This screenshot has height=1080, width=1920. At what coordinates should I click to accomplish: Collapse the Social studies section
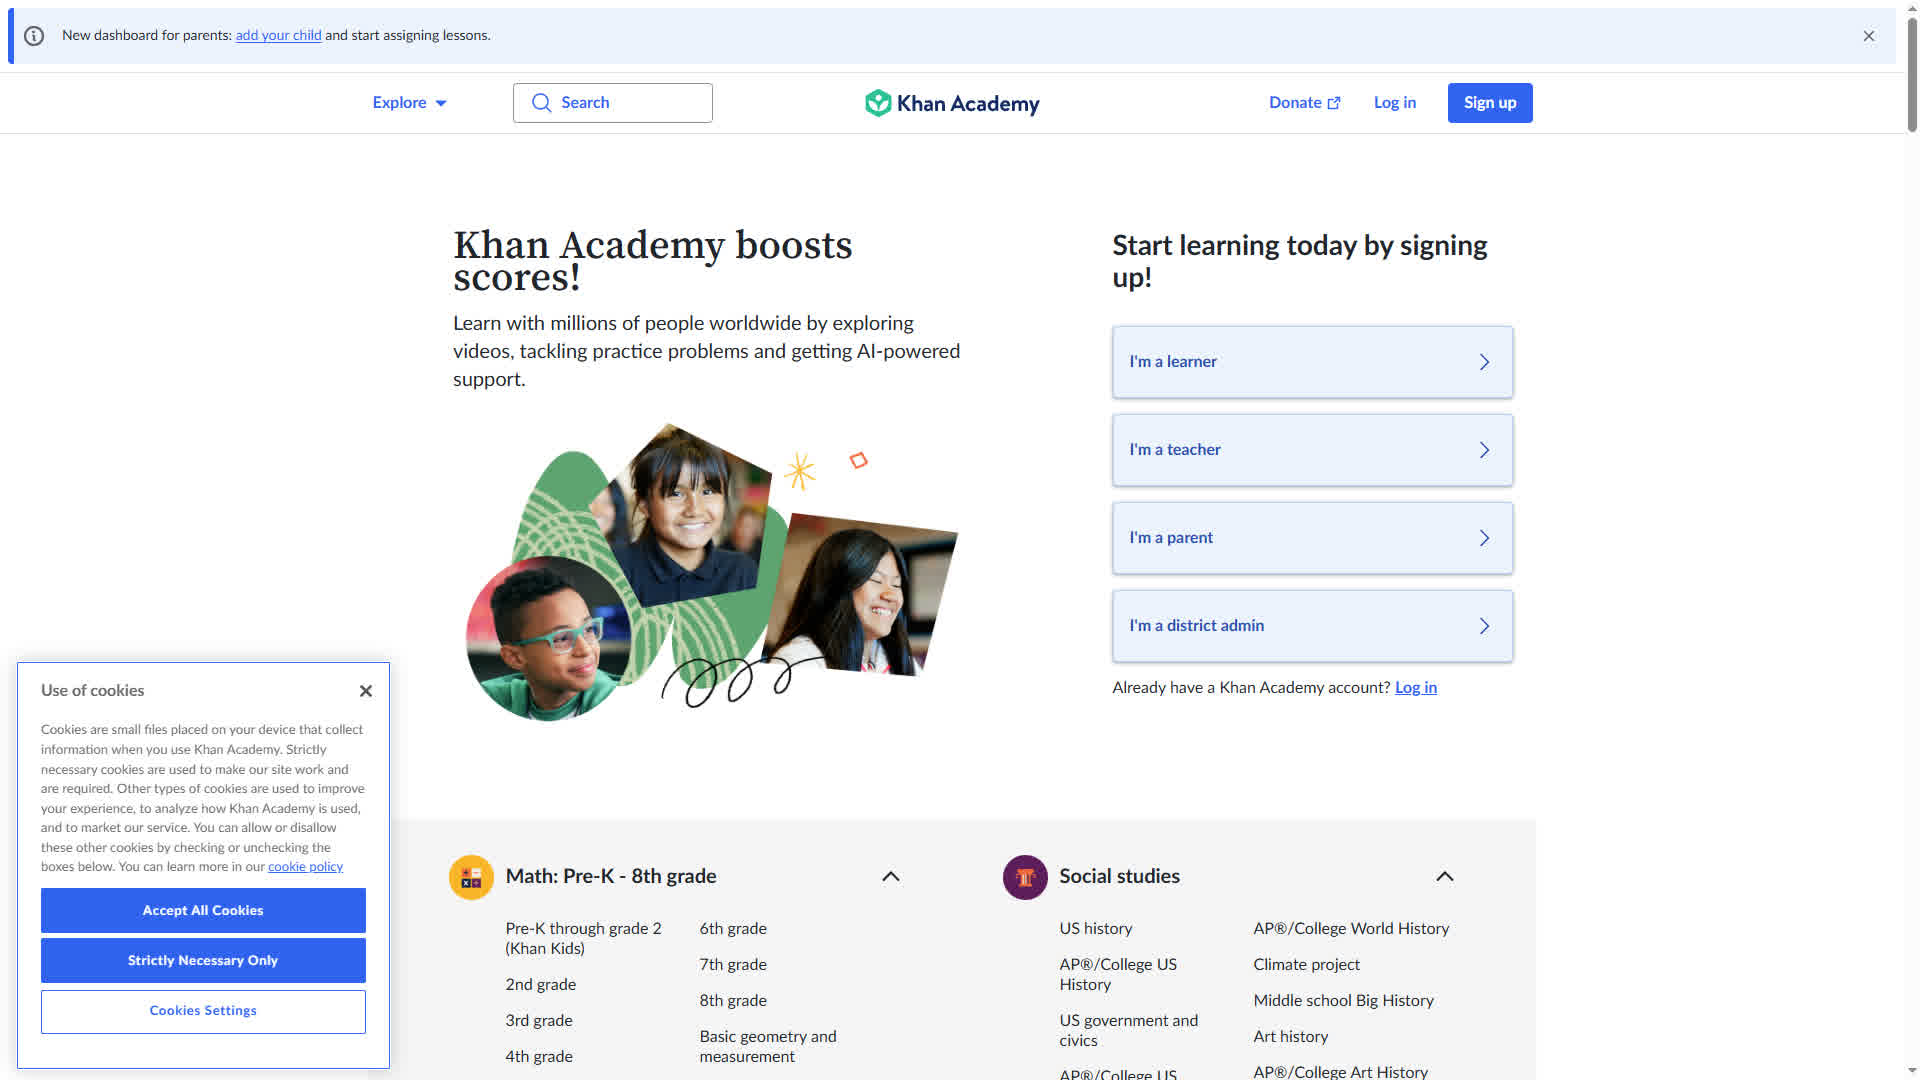click(x=1445, y=877)
